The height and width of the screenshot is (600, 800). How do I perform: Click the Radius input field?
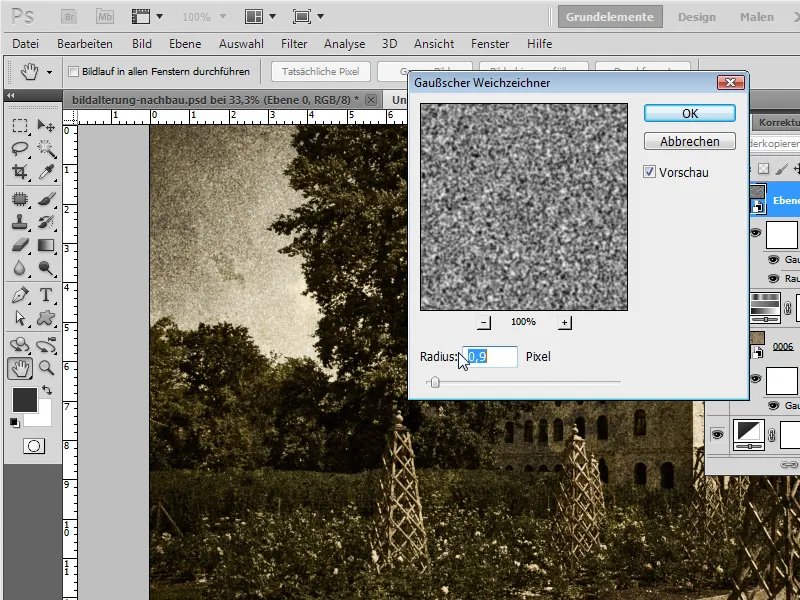(490, 356)
